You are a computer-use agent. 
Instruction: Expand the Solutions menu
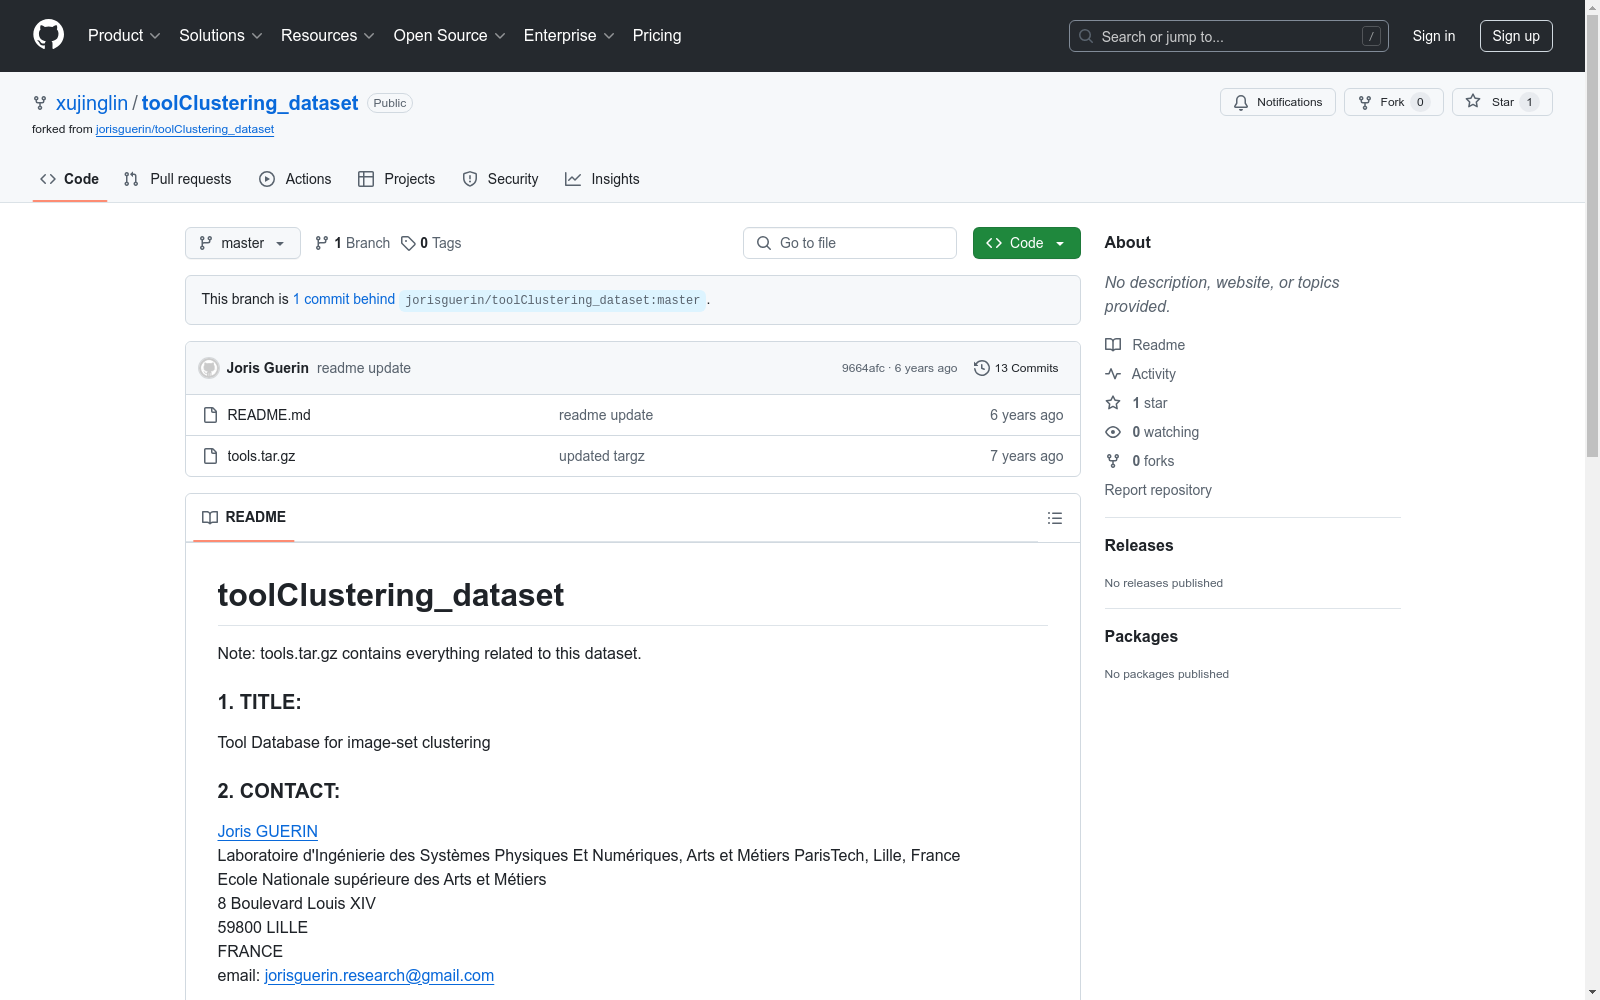[221, 36]
